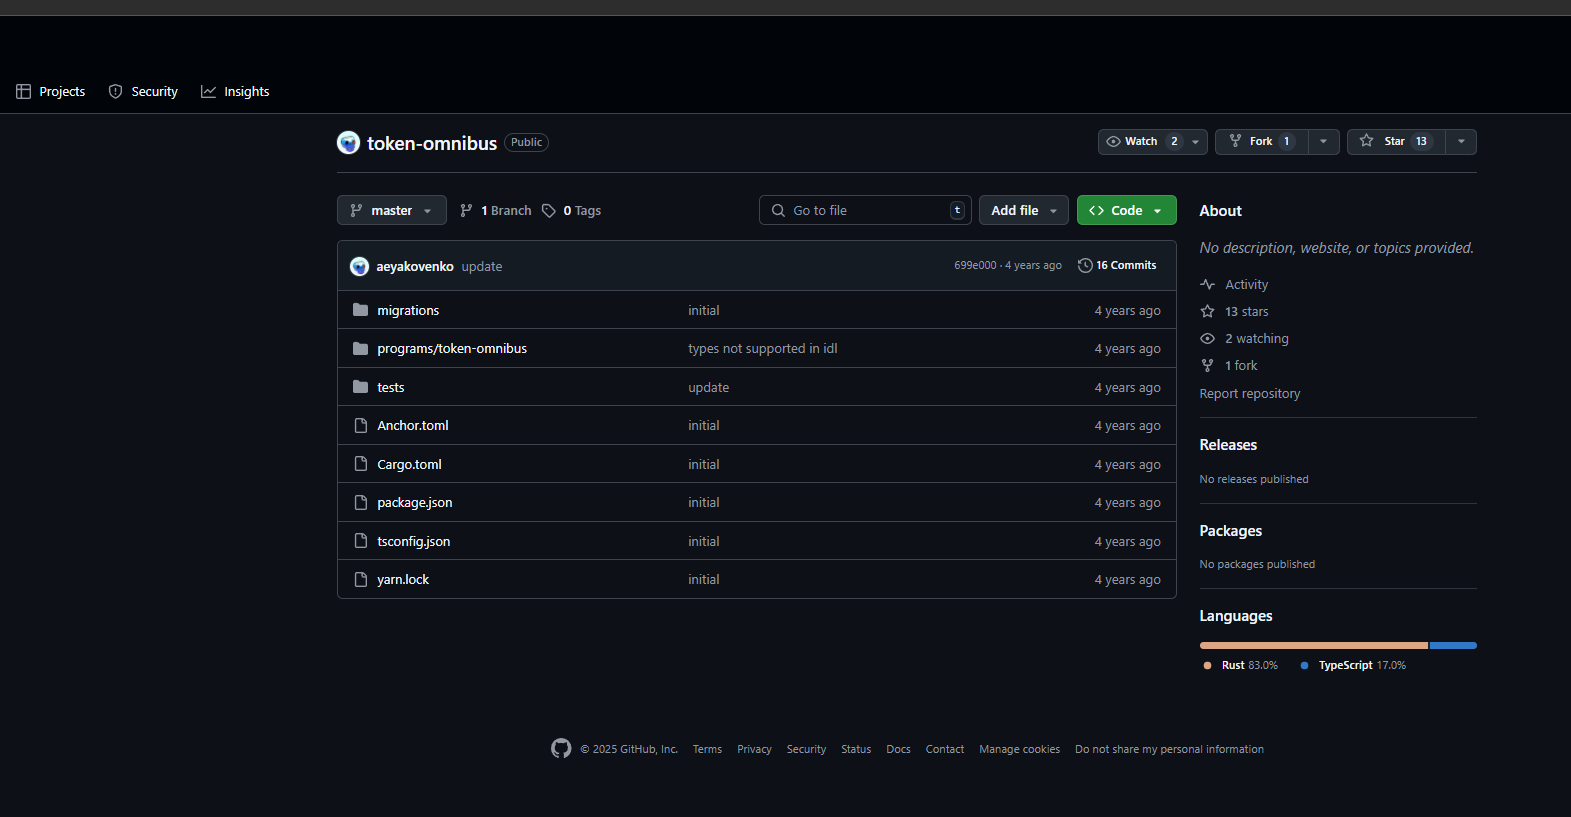Open the Cargo.toml file link
The height and width of the screenshot is (817, 1571).
pyautogui.click(x=409, y=464)
